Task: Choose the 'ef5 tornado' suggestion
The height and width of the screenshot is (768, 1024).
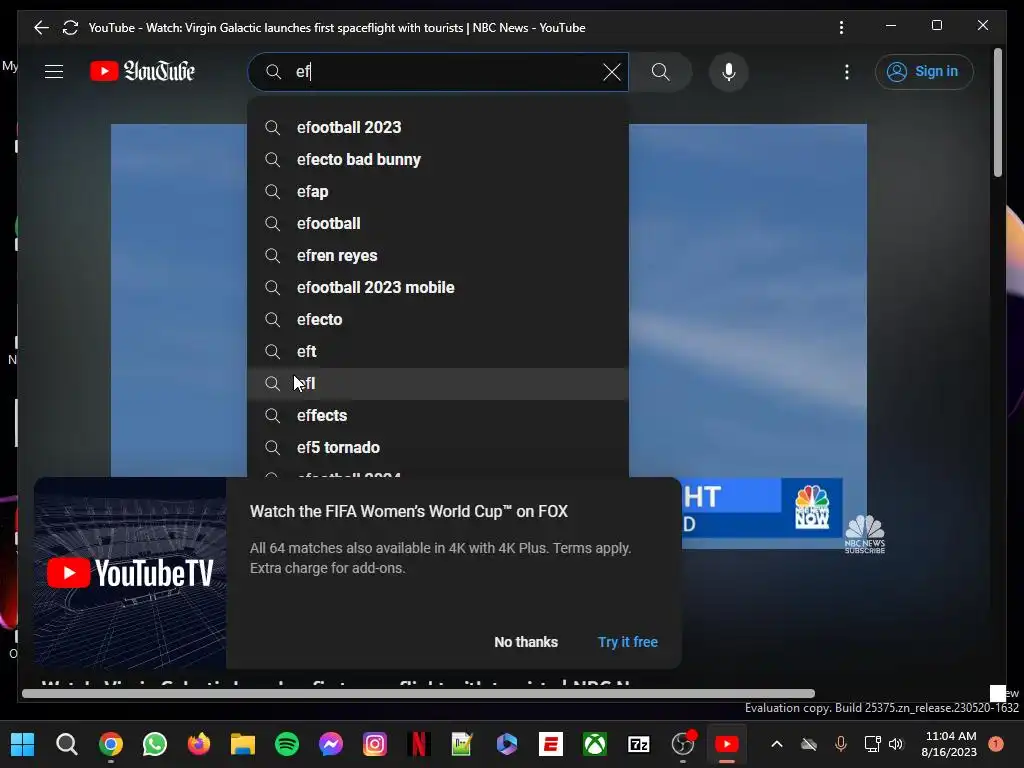Action: tap(438, 447)
